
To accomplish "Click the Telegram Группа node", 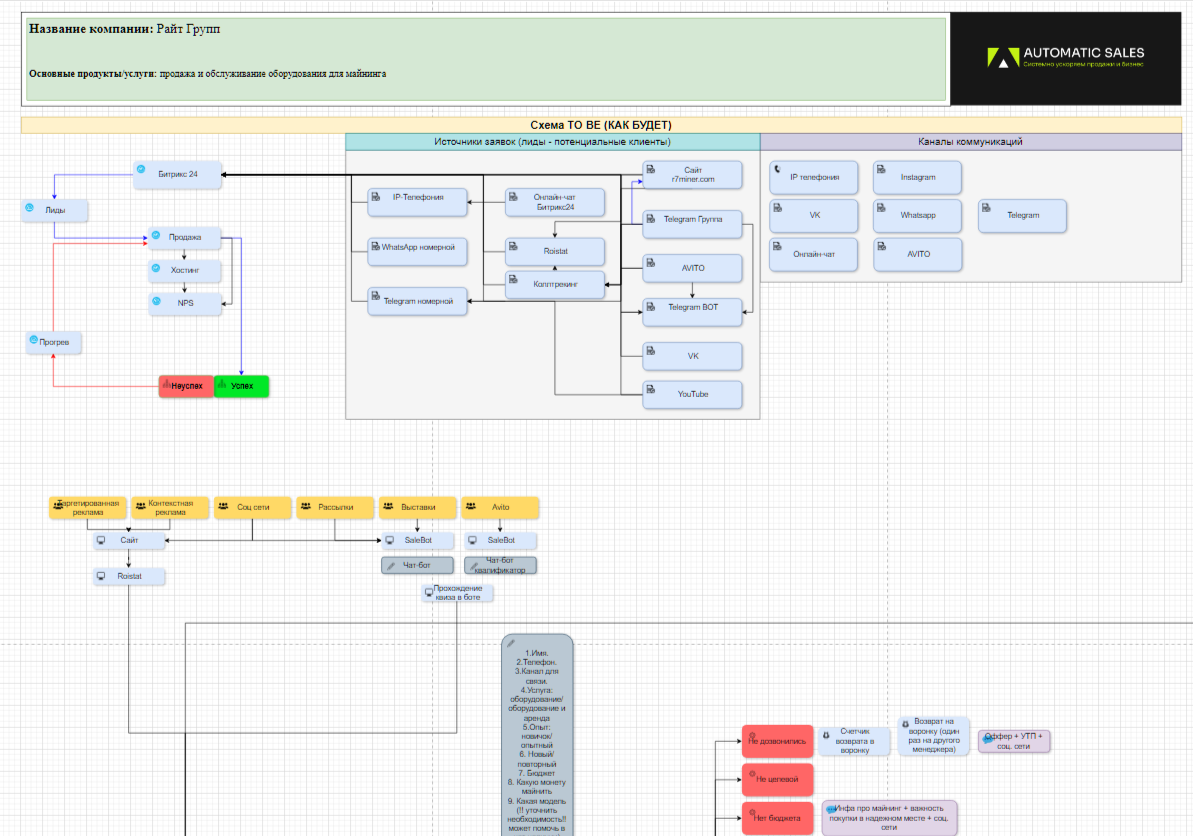I will [692, 224].
